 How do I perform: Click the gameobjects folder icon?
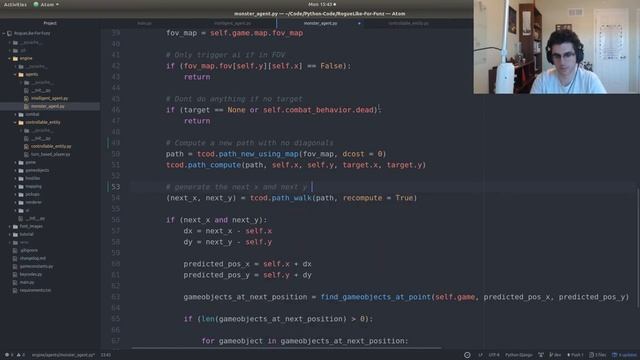(21, 170)
